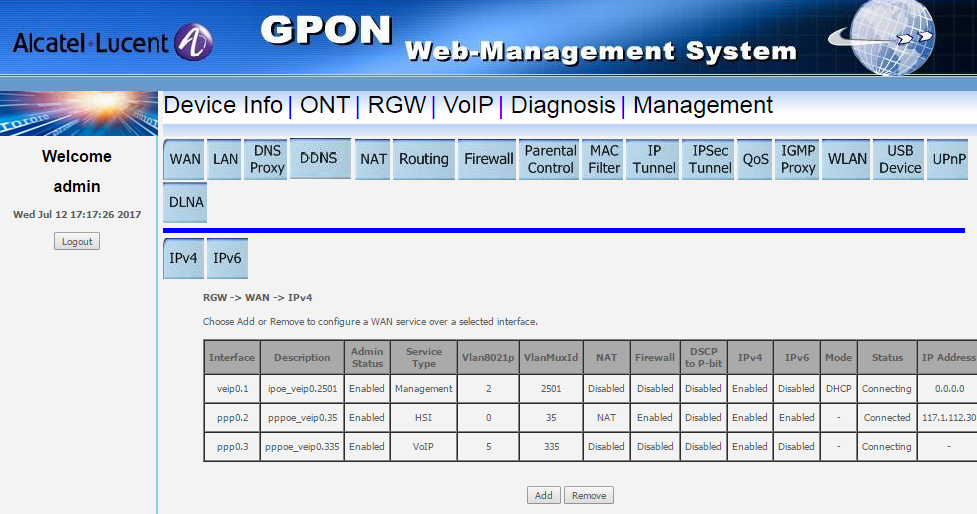
Task: Select the Parental Control tab
Action: [550, 159]
